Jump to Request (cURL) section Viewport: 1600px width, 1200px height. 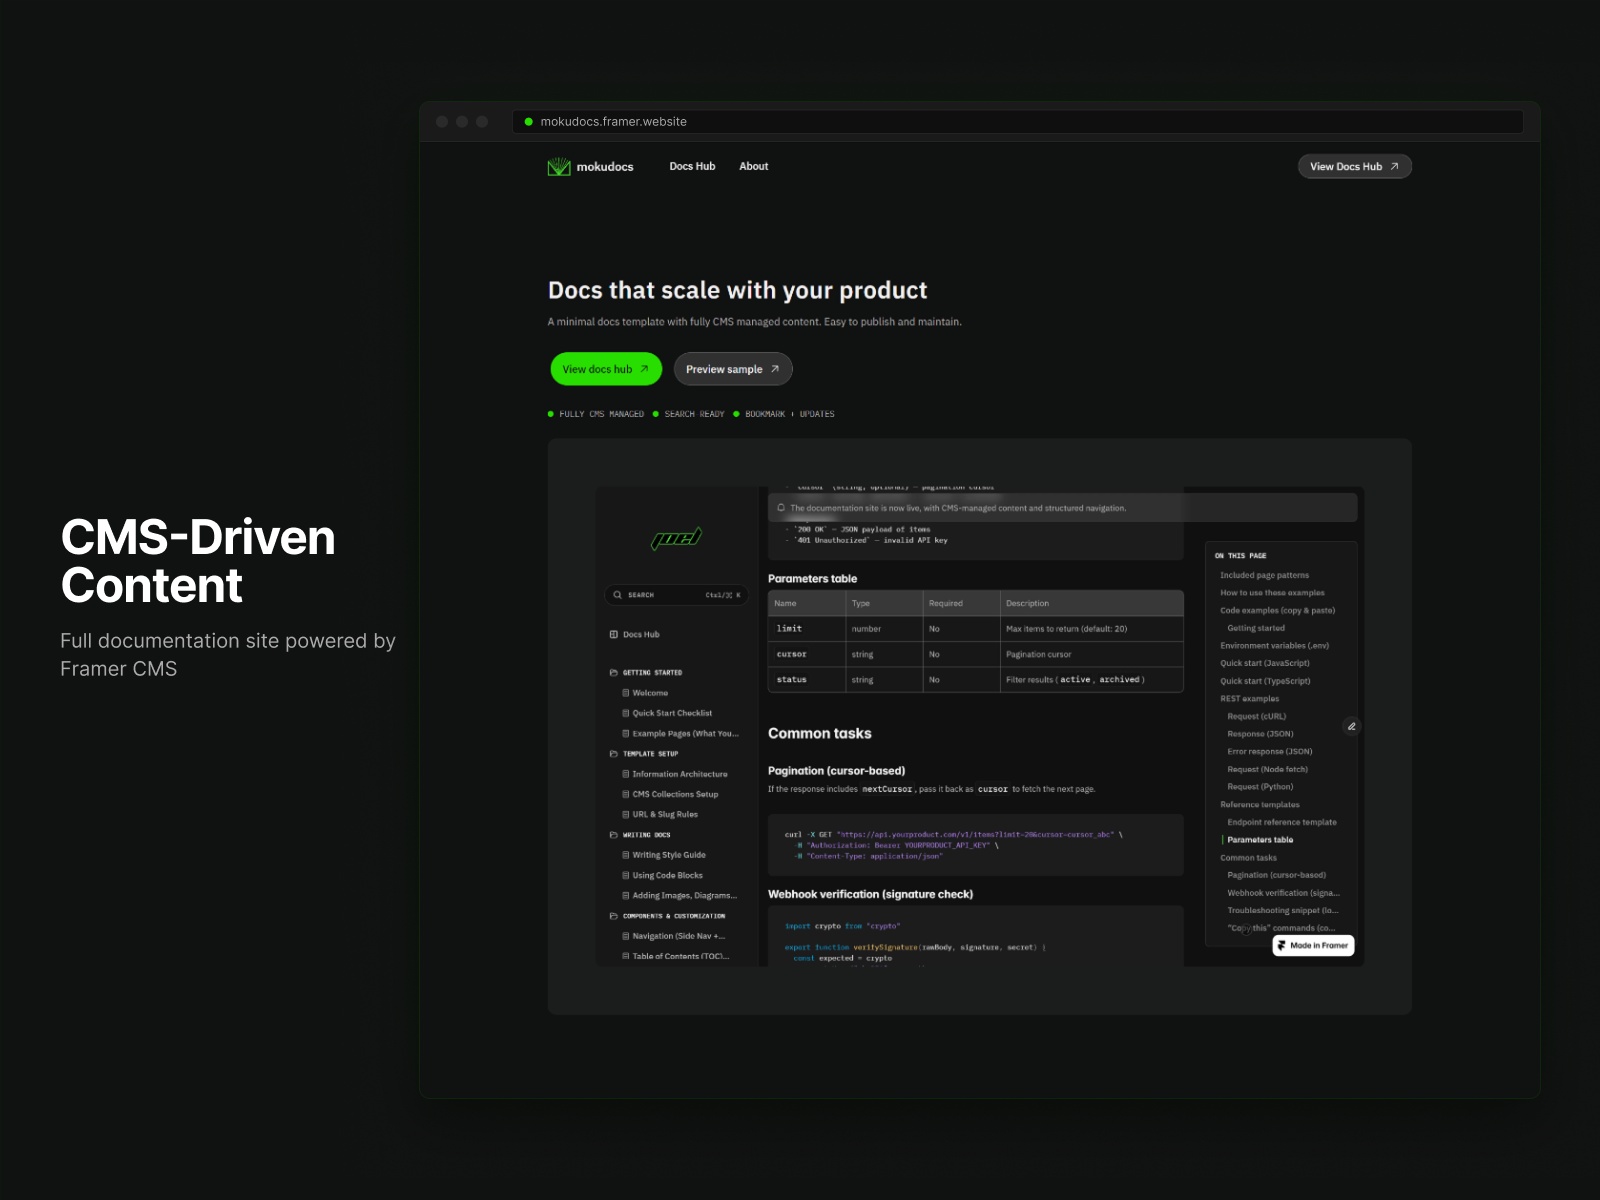[x=1257, y=716]
